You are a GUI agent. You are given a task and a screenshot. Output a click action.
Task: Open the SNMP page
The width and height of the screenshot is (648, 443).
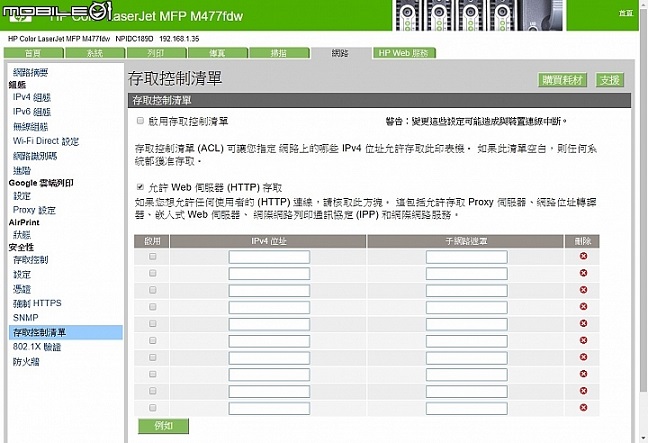click(x=26, y=318)
